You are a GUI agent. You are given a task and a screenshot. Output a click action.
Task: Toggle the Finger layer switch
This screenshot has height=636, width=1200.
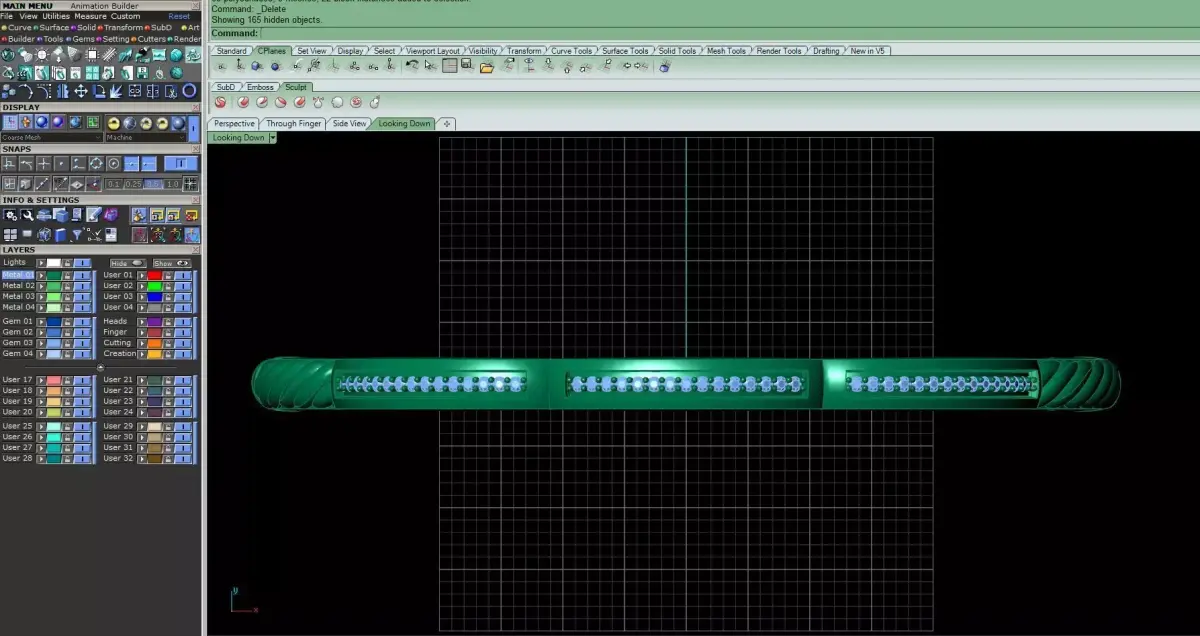coord(183,332)
